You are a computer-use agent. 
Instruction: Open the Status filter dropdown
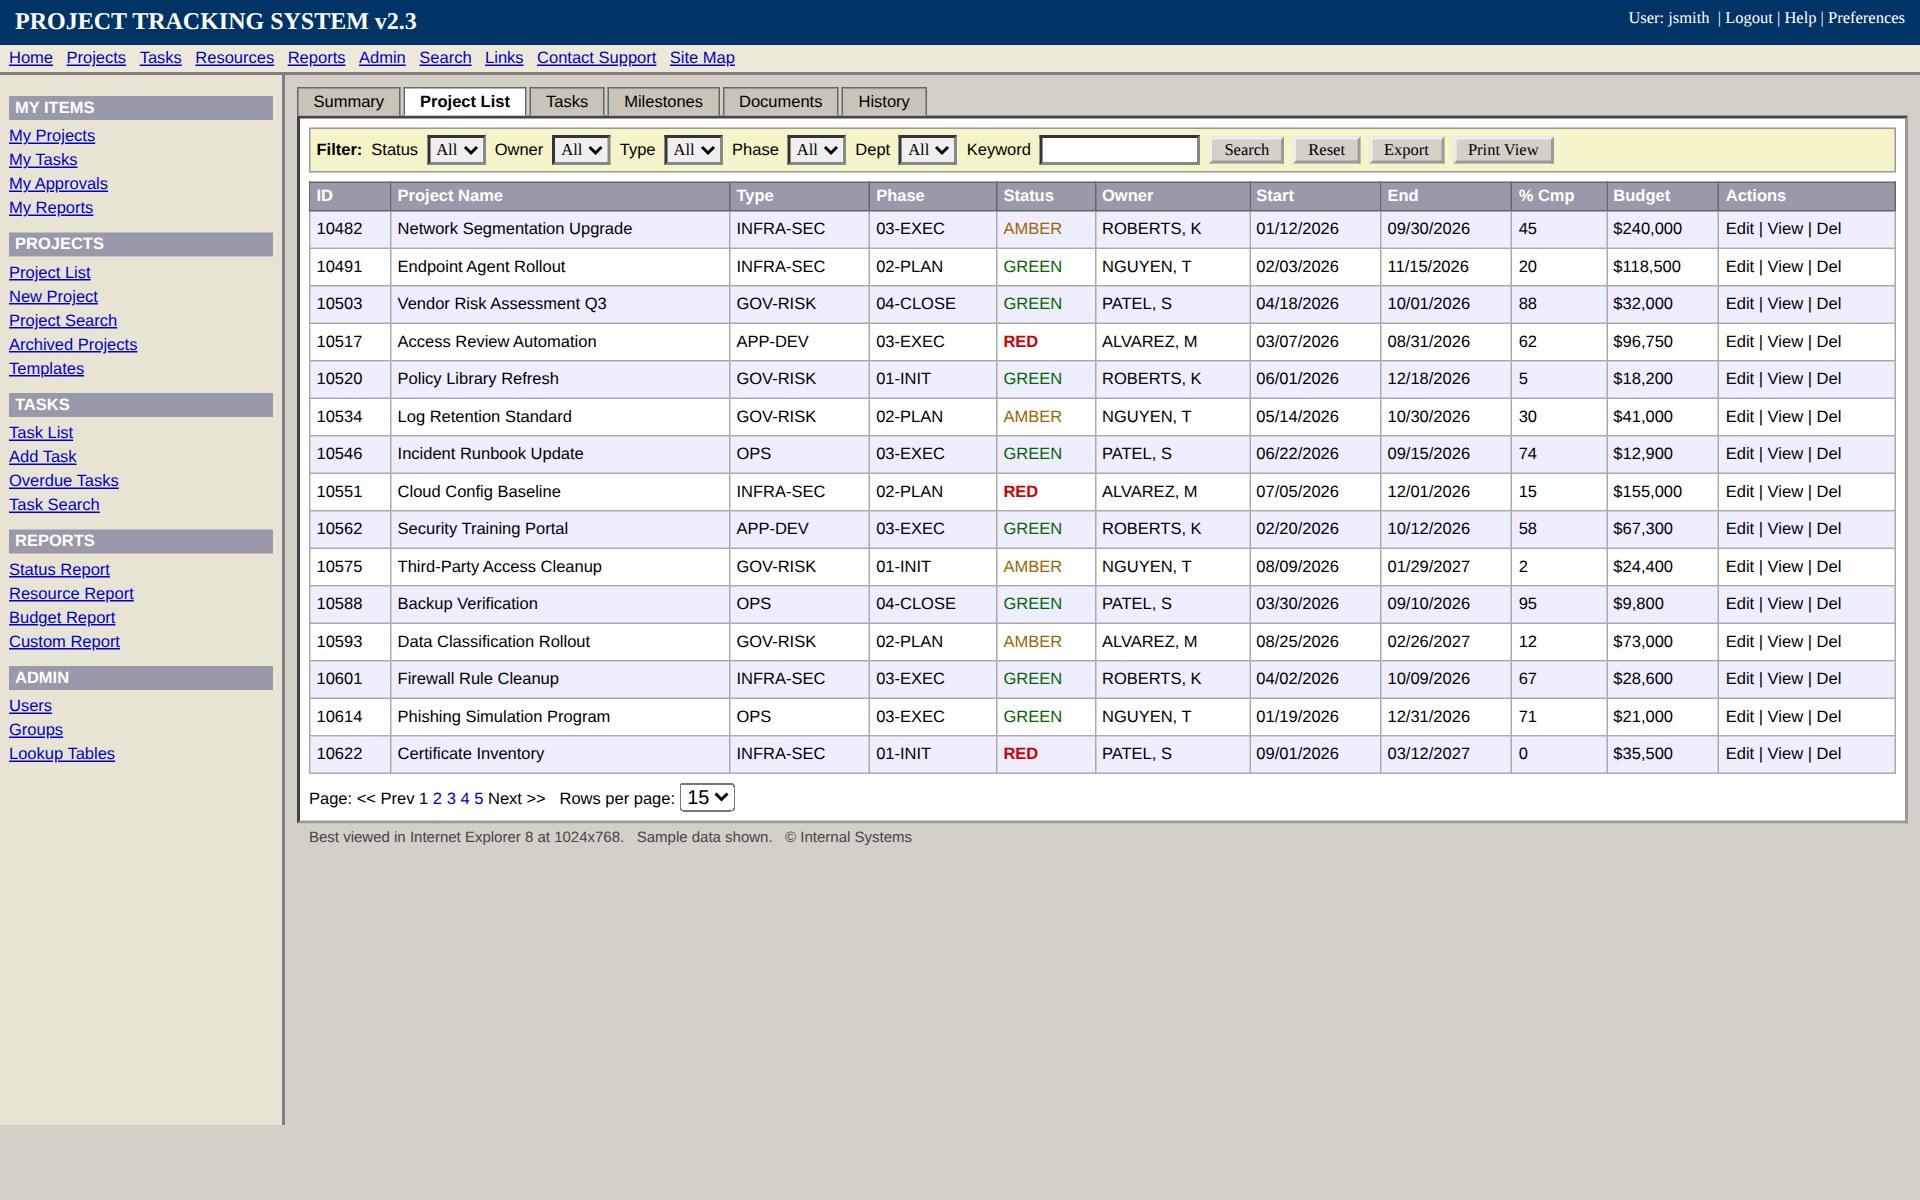[456, 150]
